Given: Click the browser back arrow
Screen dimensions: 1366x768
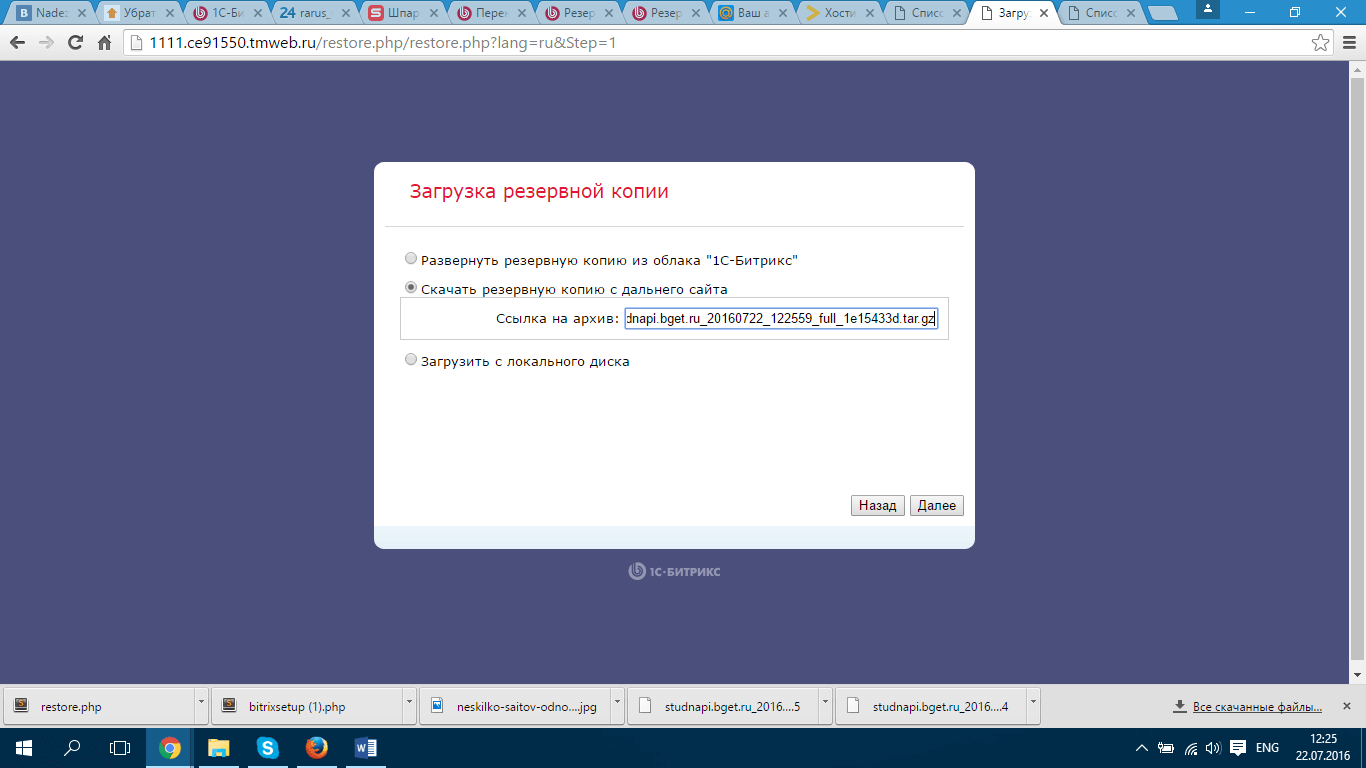Looking at the screenshot, I should [x=17, y=44].
